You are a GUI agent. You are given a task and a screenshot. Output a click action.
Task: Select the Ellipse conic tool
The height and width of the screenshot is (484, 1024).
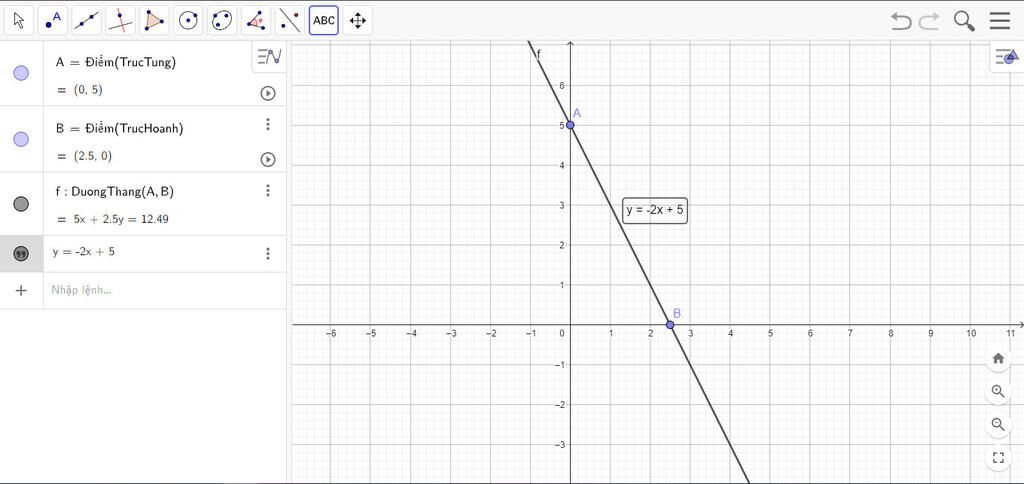click(223, 21)
